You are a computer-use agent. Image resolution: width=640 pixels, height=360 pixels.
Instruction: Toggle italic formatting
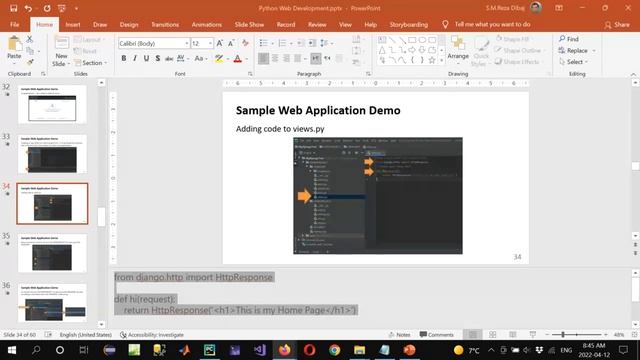135,59
